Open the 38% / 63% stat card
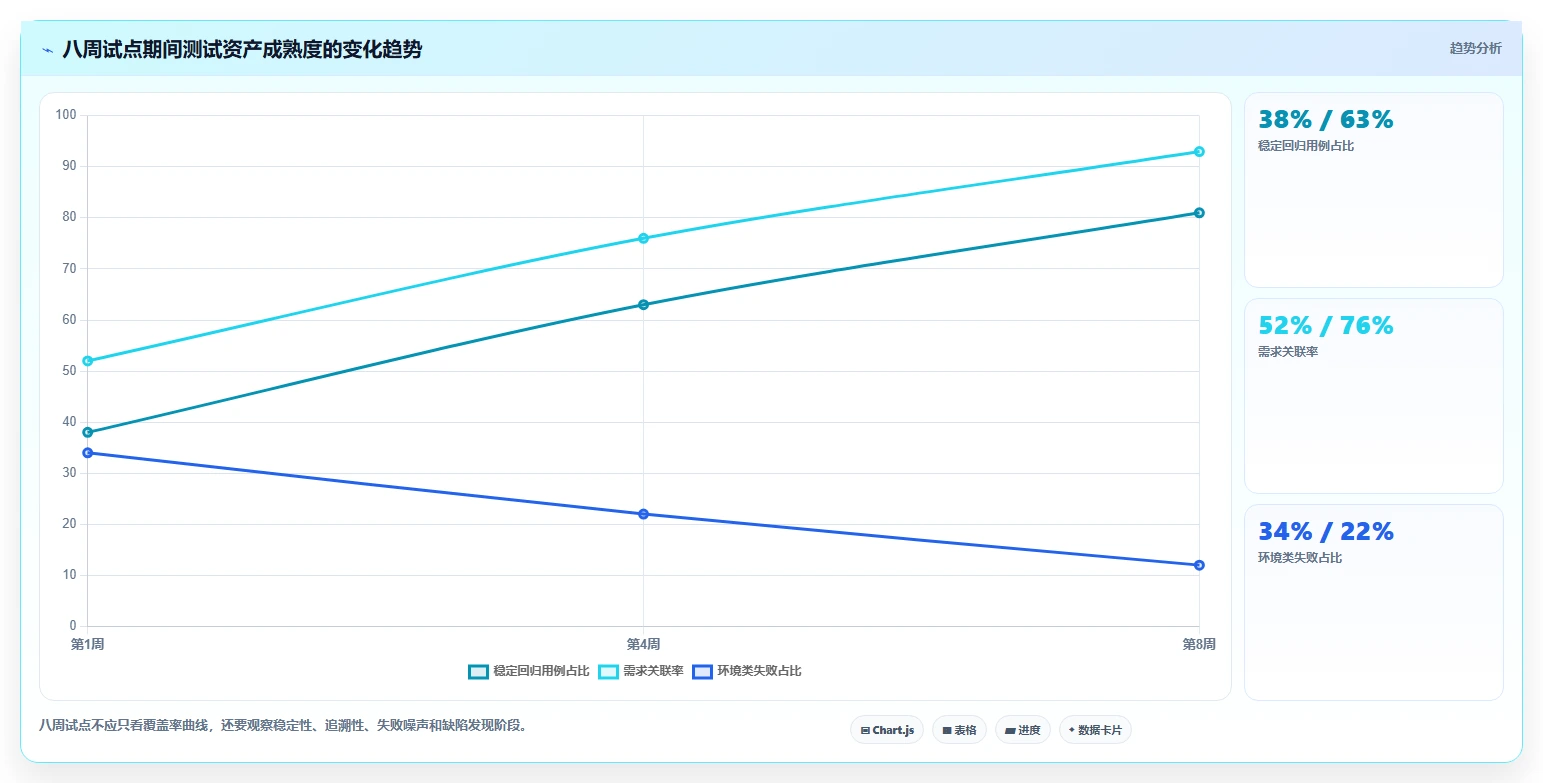The image size is (1543, 783). tap(1373, 190)
